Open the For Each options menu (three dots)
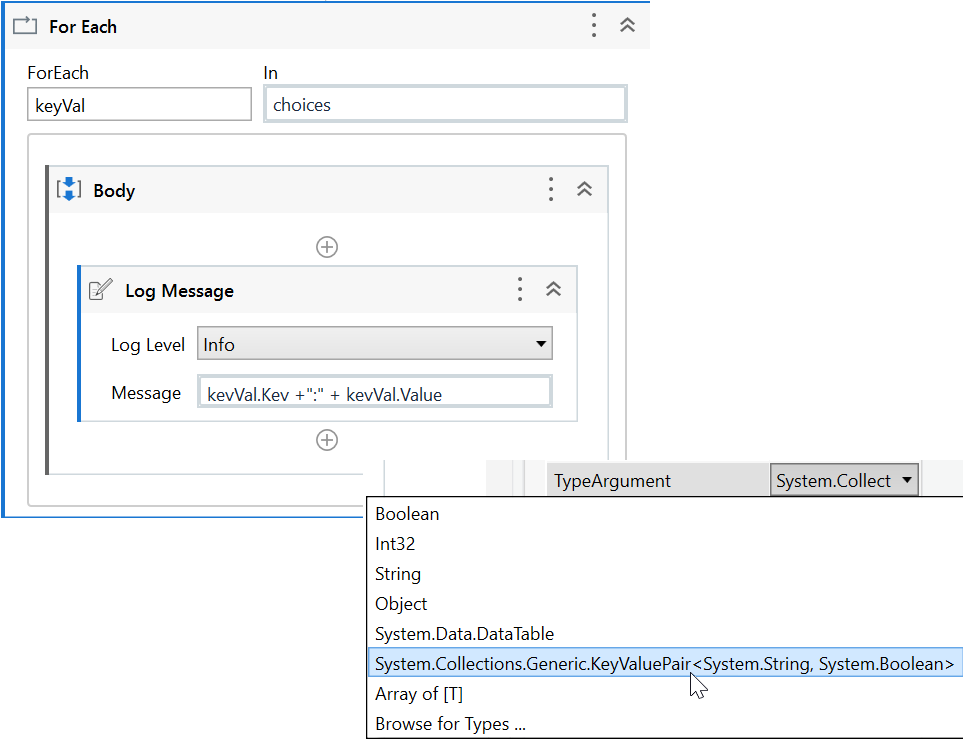Viewport: 964px width, 740px height. [594, 26]
